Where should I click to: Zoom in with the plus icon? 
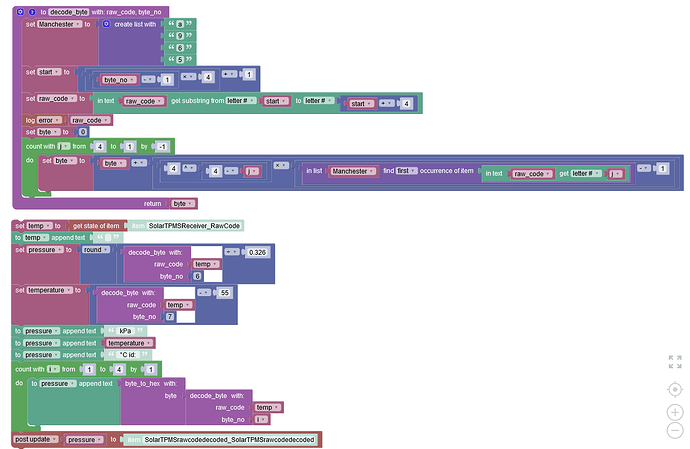pos(675,412)
